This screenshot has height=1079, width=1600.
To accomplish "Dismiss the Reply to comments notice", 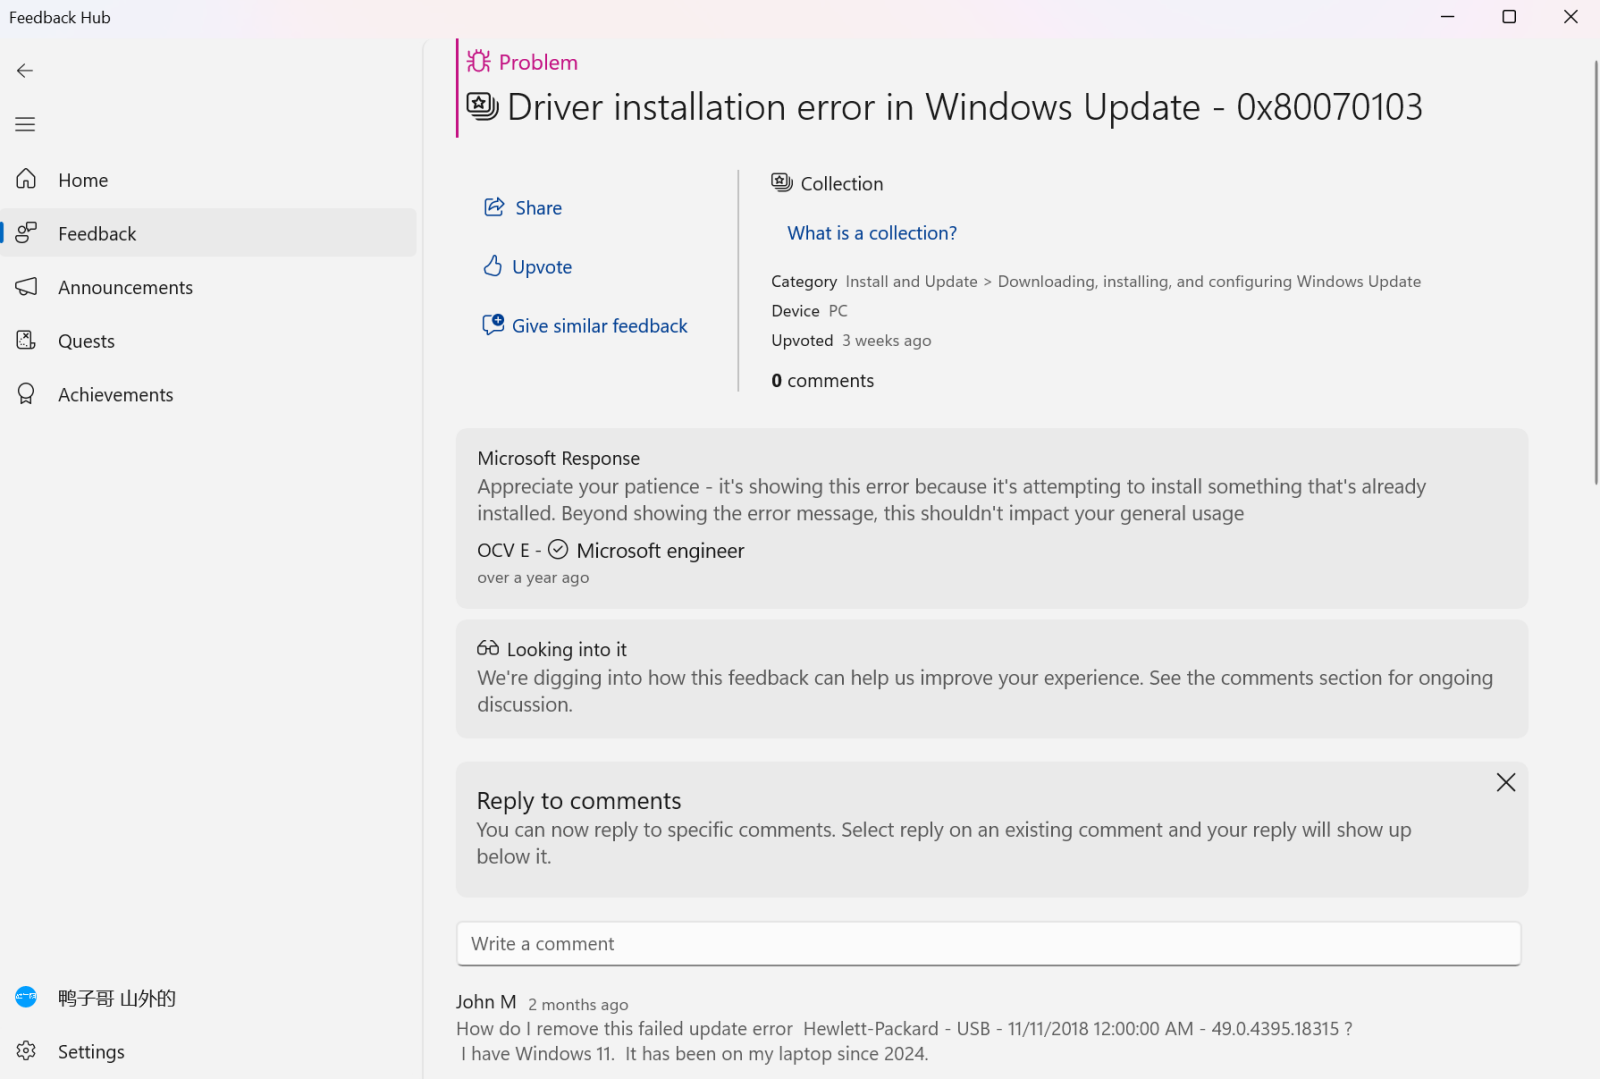I will click(x=1505, y=782).
